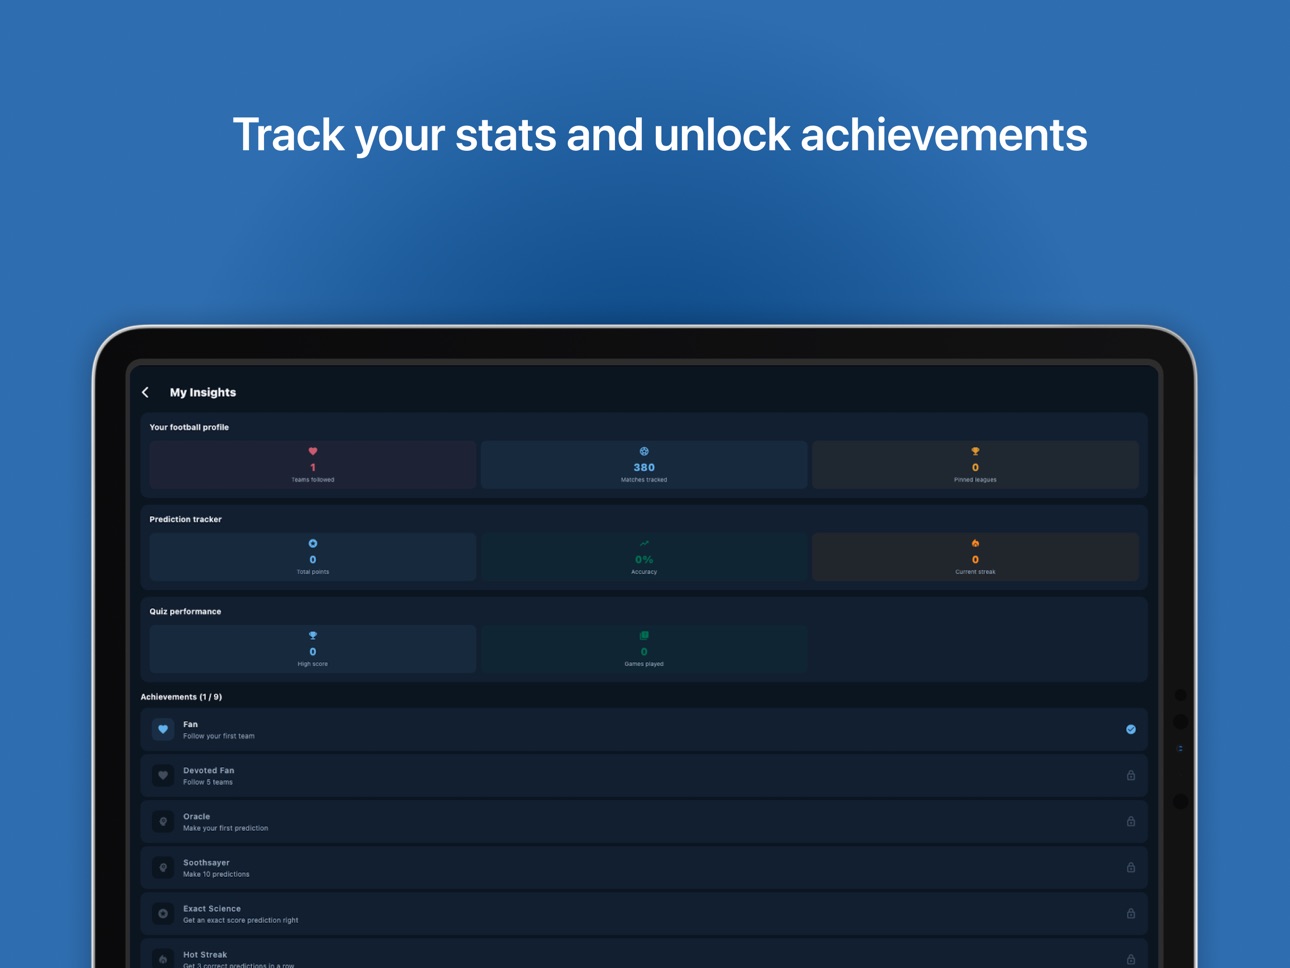
Task: Click the Track your stats and unlock achievements headline
Action: pos(660,135)
